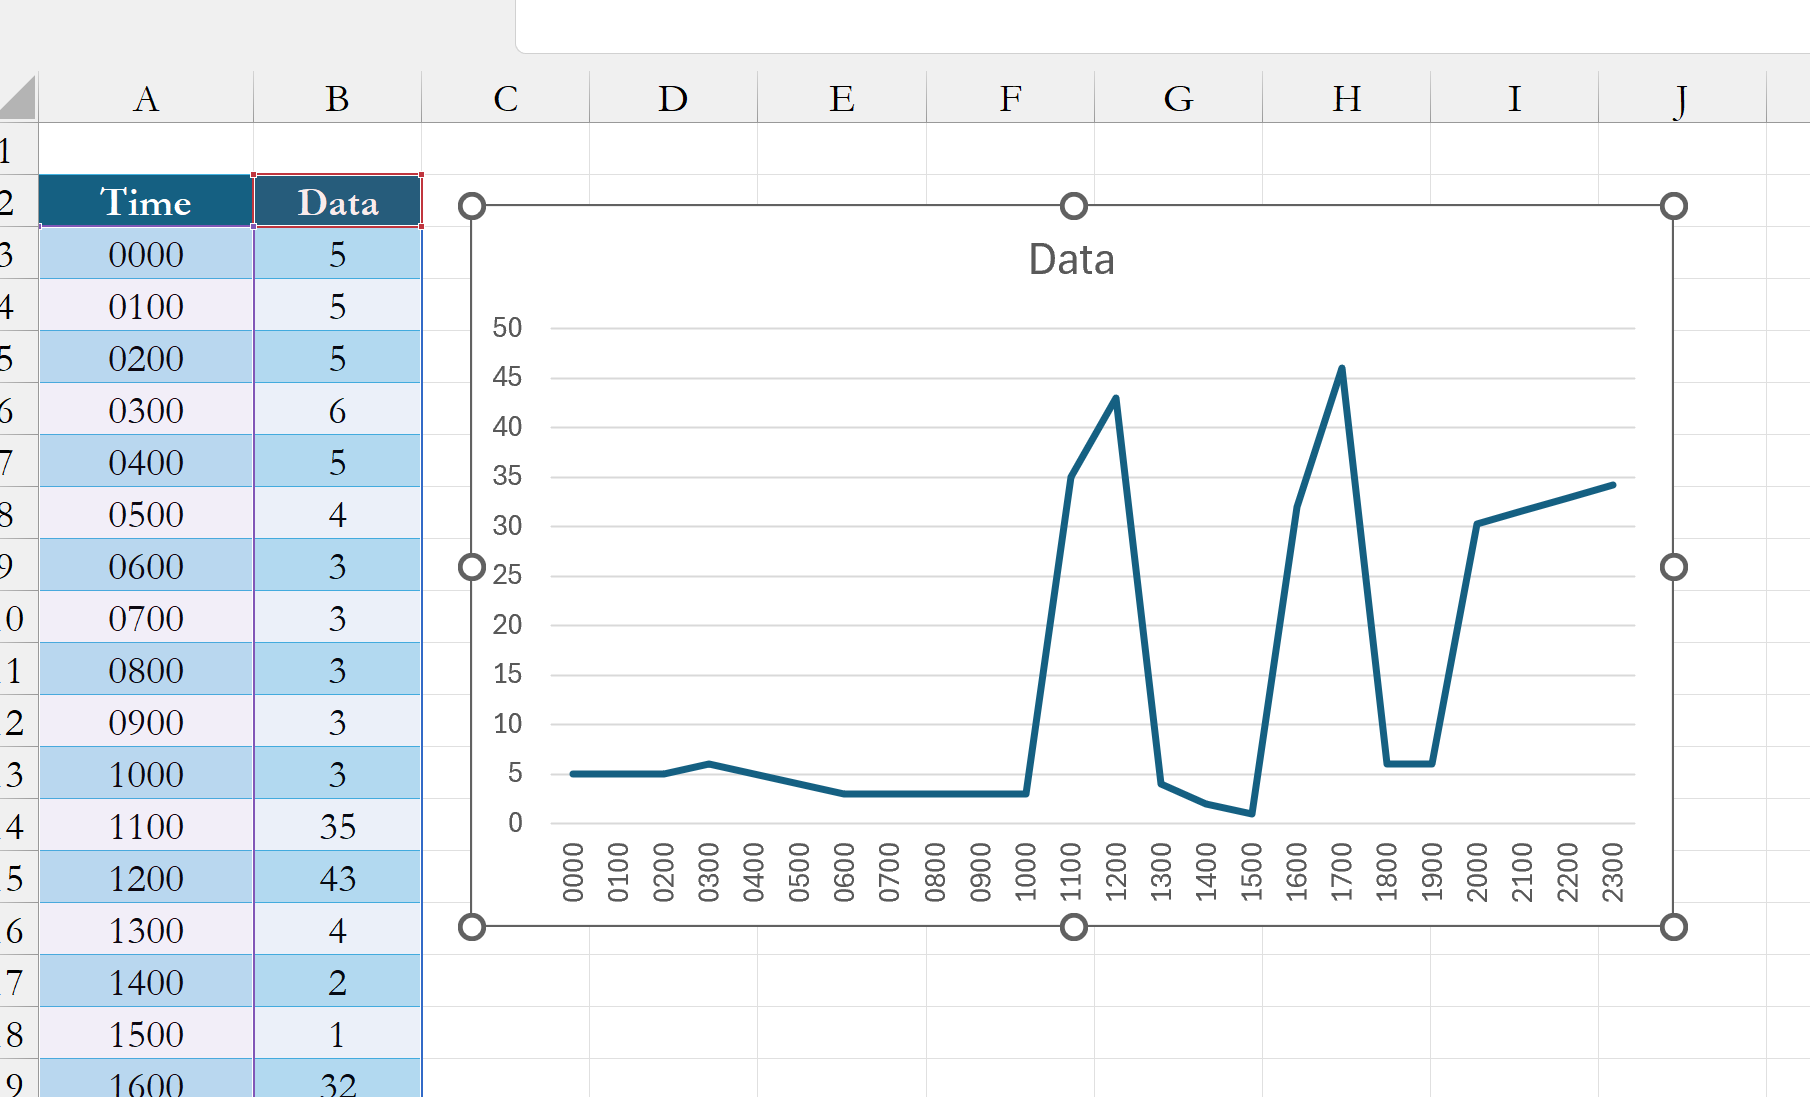Select the Time cell 0900

146,722
